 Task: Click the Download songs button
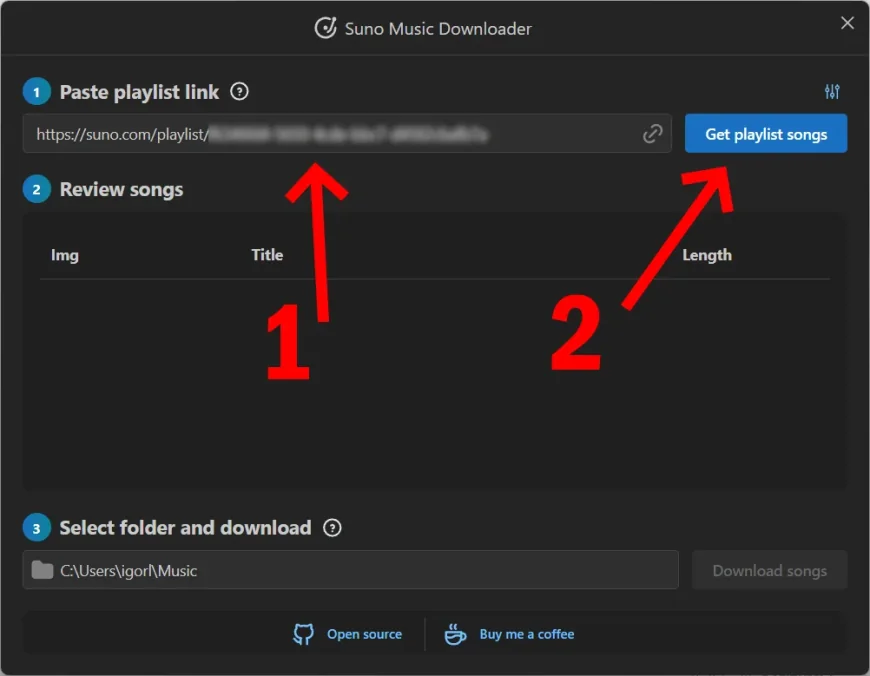click(x=769, y=570)
